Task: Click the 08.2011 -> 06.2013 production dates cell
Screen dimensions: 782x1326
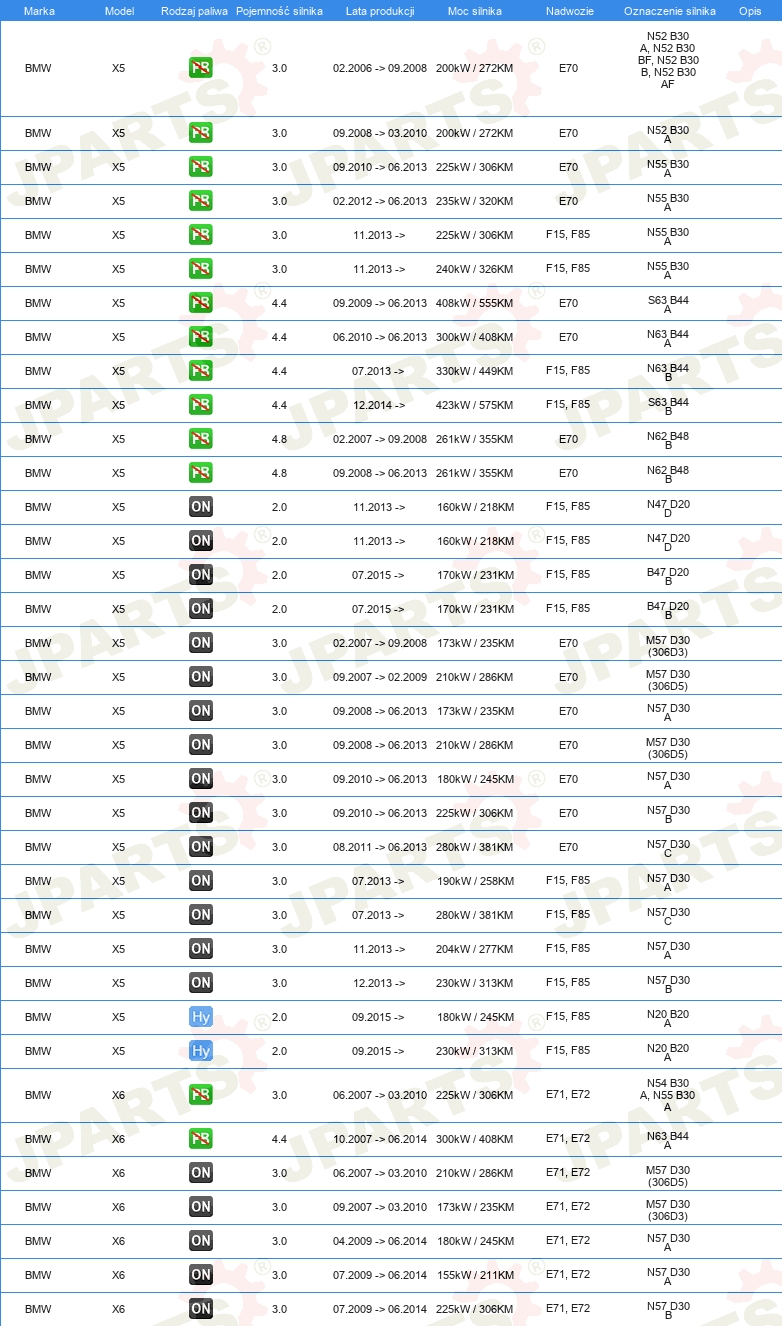Action: click(x=380, y=847)
